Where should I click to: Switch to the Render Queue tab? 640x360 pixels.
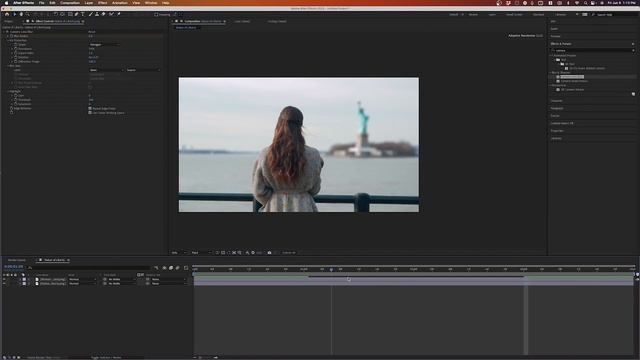pos(17,260)
